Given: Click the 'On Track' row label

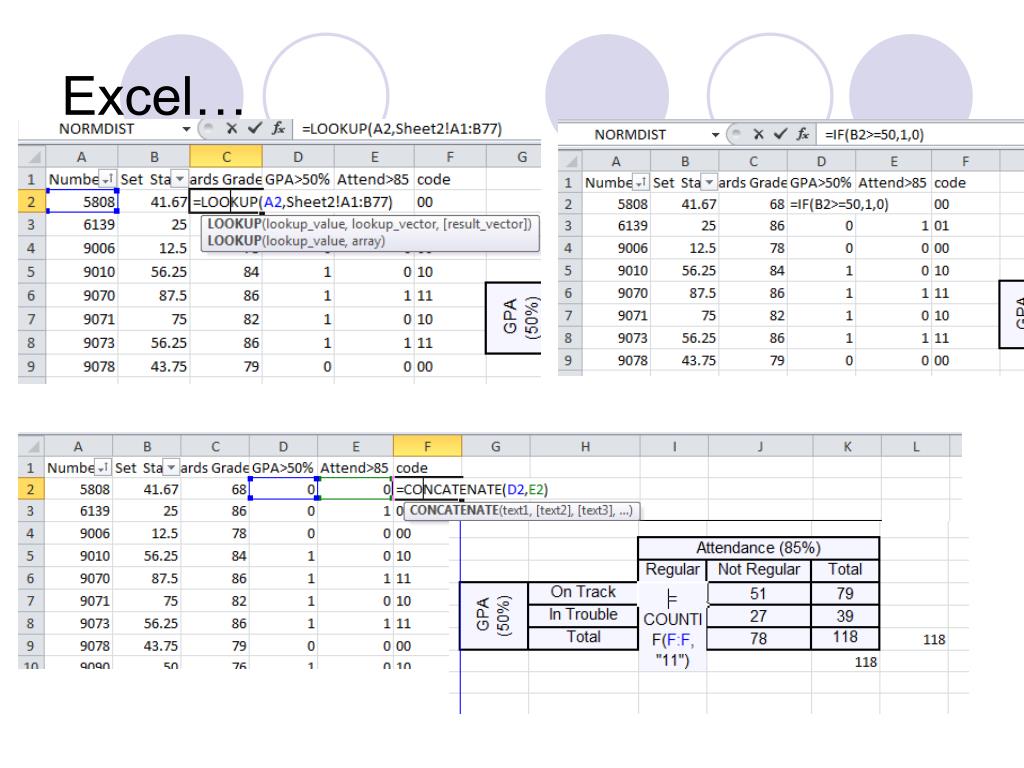Looking at the screenshot, I should point(583,592).
